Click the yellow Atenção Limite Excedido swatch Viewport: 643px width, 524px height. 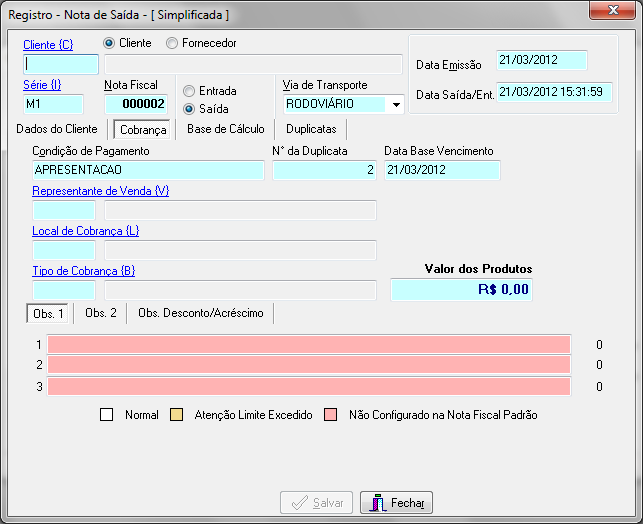[176, 415]
